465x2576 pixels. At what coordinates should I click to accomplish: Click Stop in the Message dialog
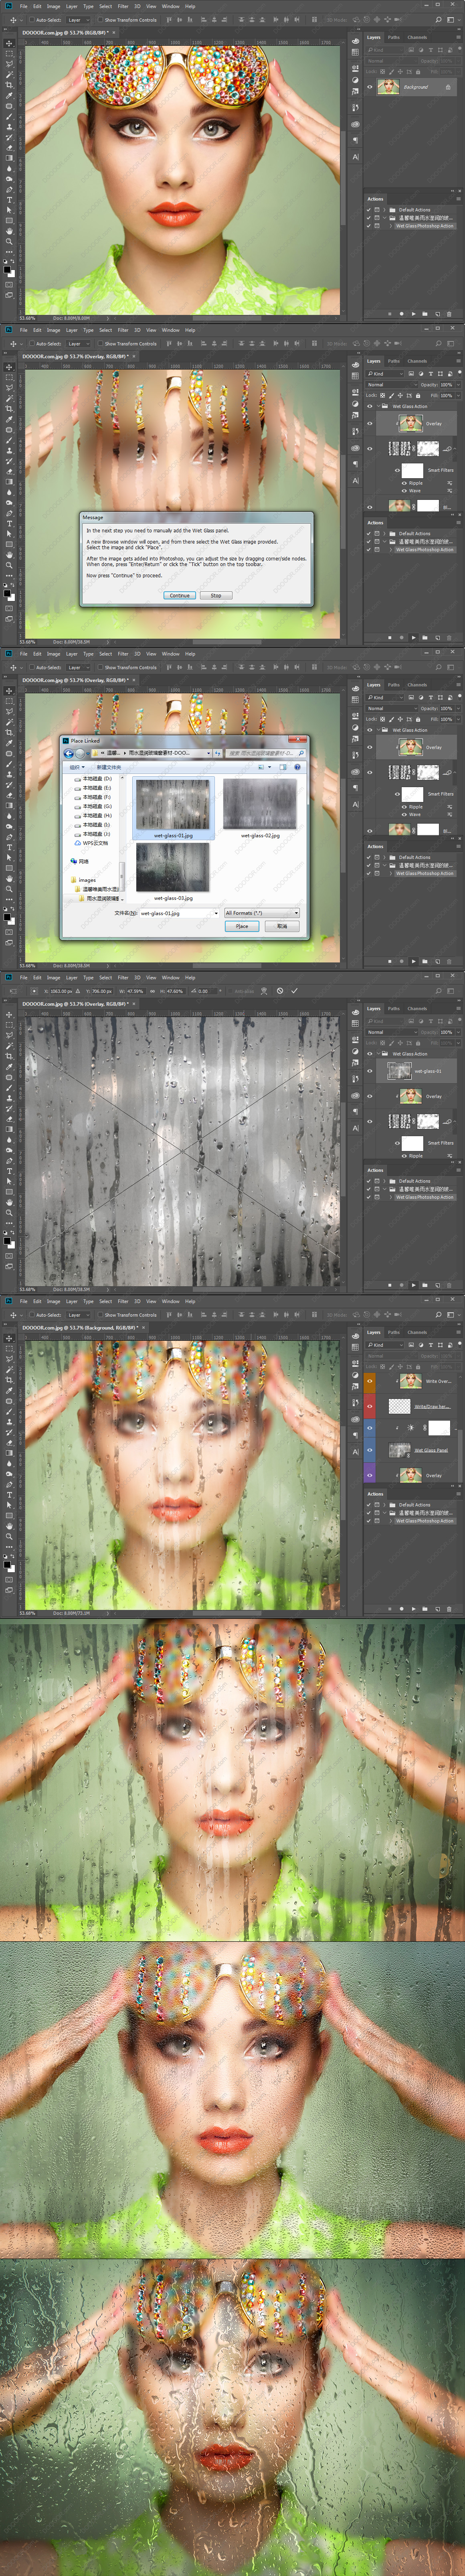coord(216,595)
